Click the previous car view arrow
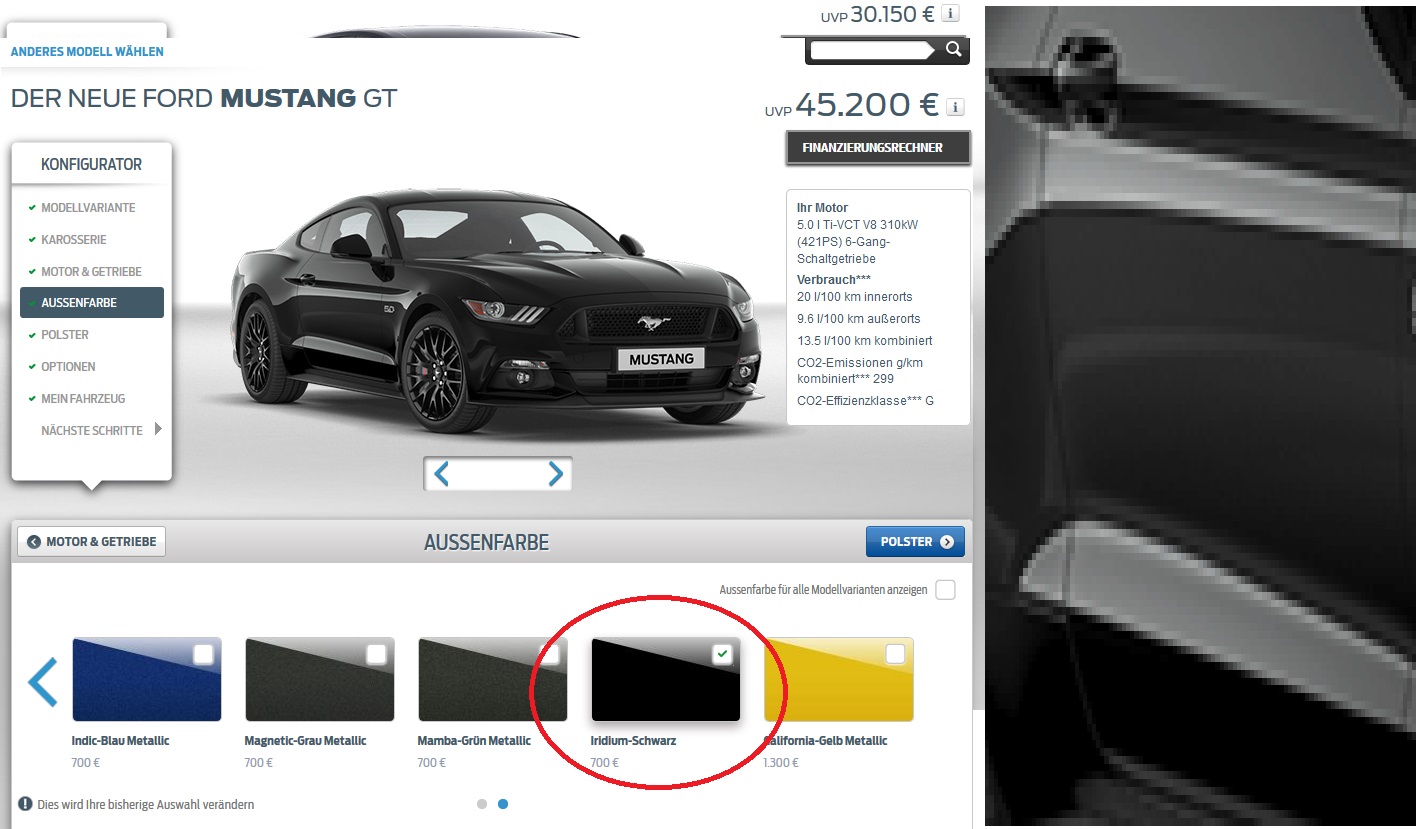This screenshot has width=1419, height=829. coord(441,474)
